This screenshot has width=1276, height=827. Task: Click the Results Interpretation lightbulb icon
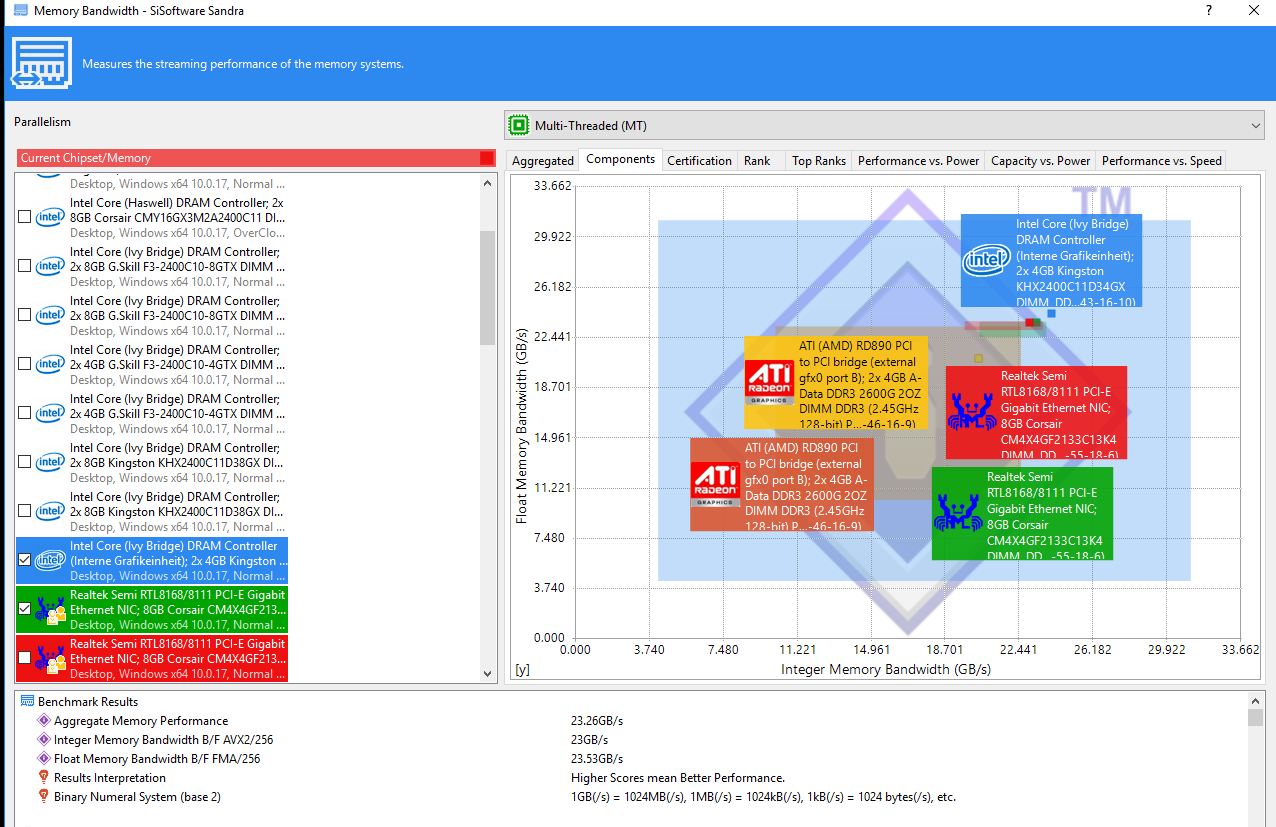43,777
